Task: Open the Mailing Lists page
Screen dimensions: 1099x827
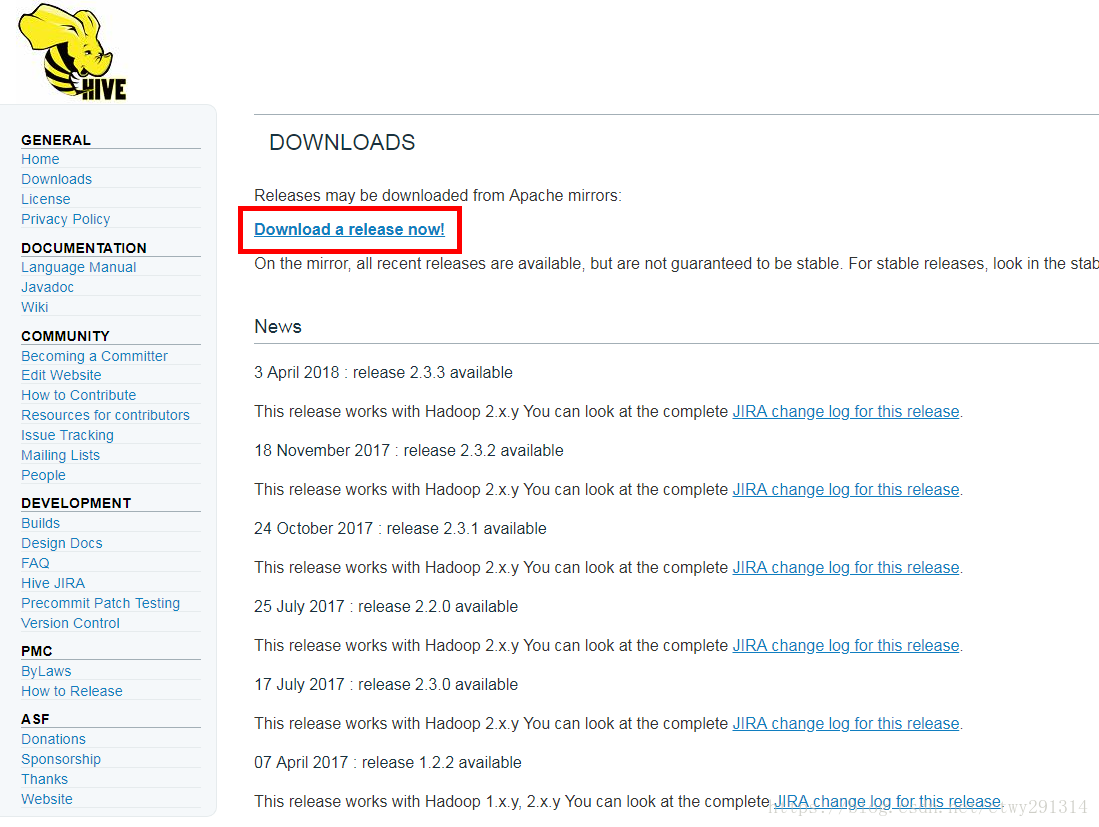Action: (x=60, y=455)
